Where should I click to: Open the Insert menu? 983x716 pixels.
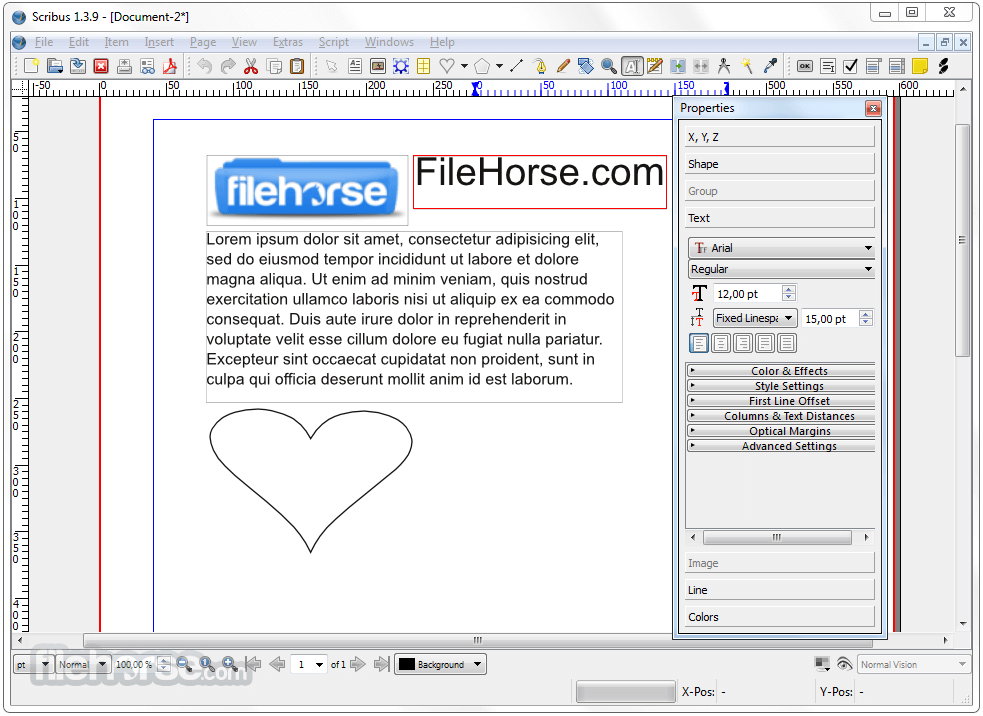click(159, 42)
